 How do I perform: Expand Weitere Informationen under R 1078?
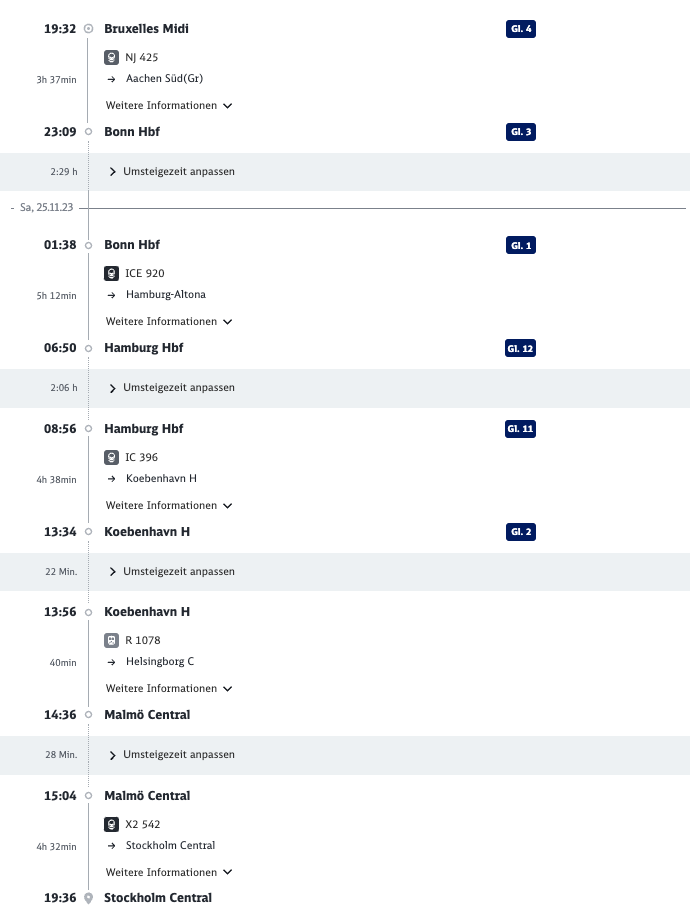tap(169, 689)
